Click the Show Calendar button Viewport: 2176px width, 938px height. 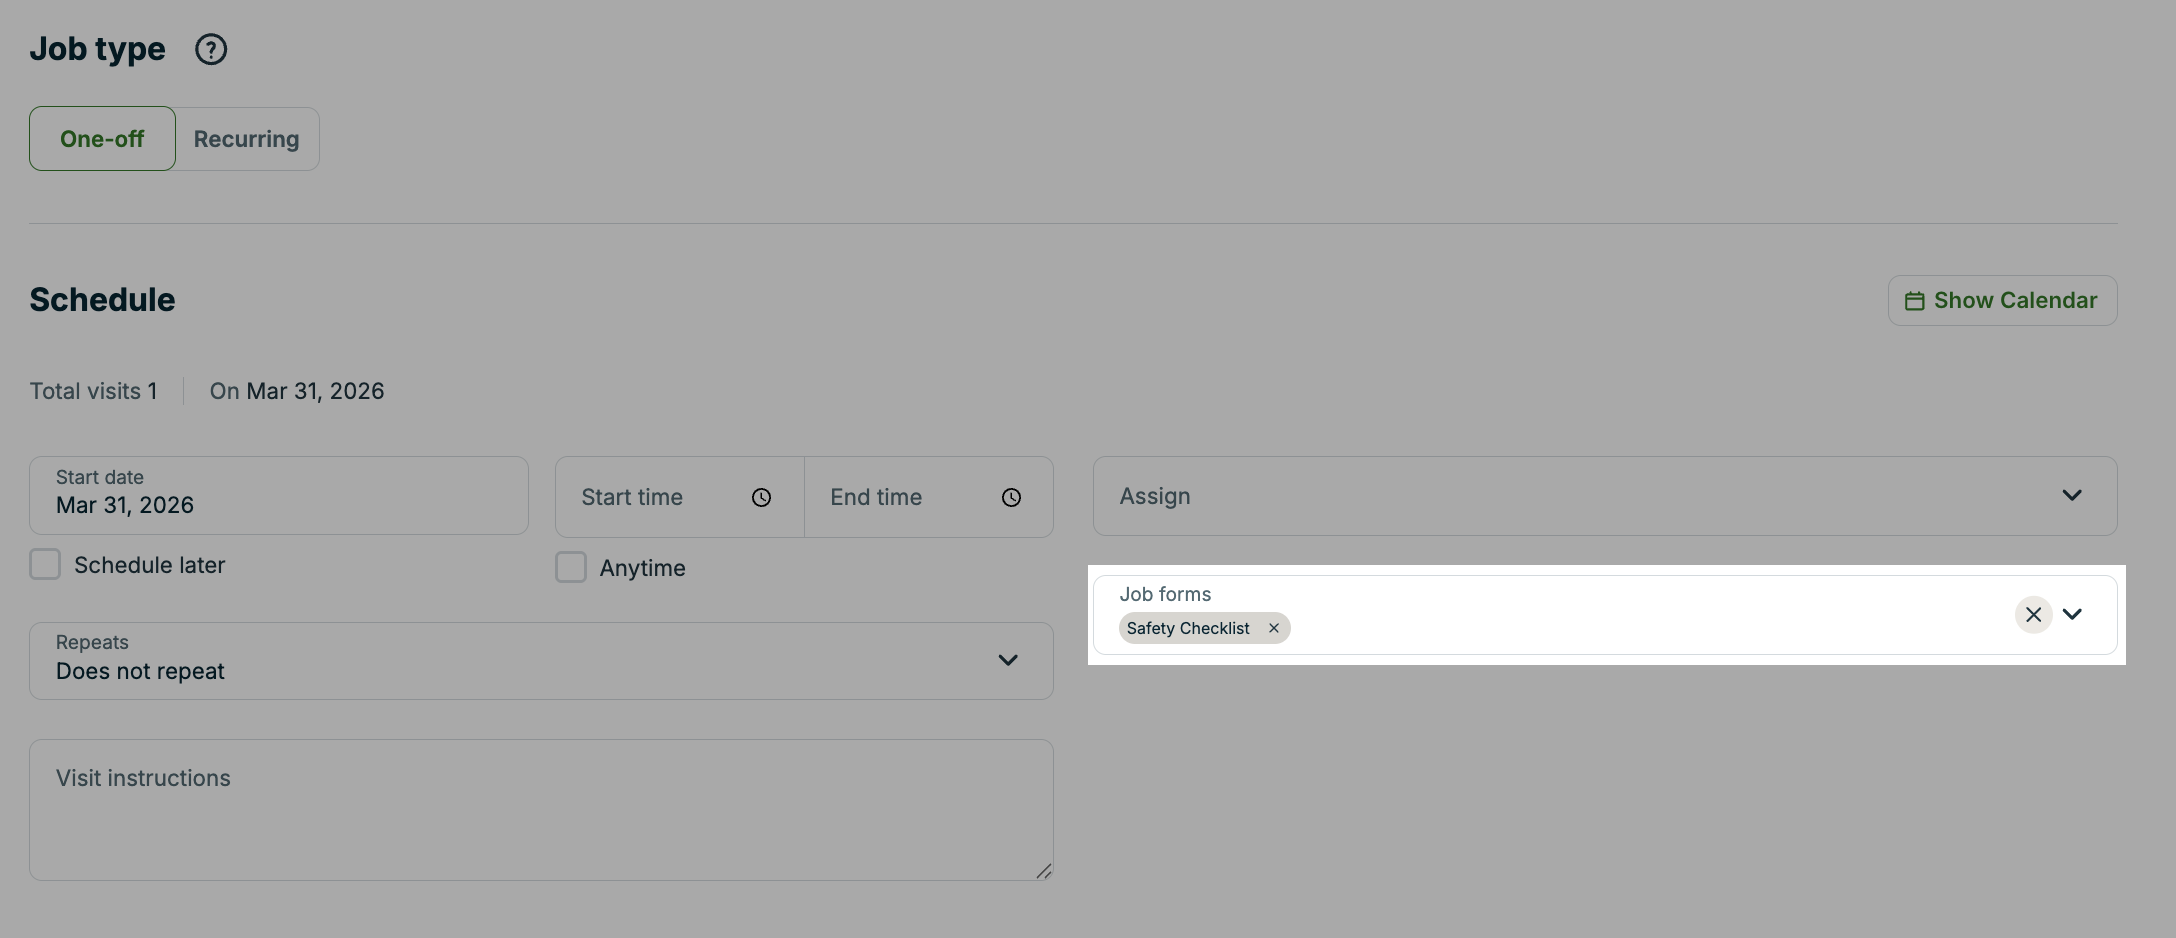[x=2001, y=300]
